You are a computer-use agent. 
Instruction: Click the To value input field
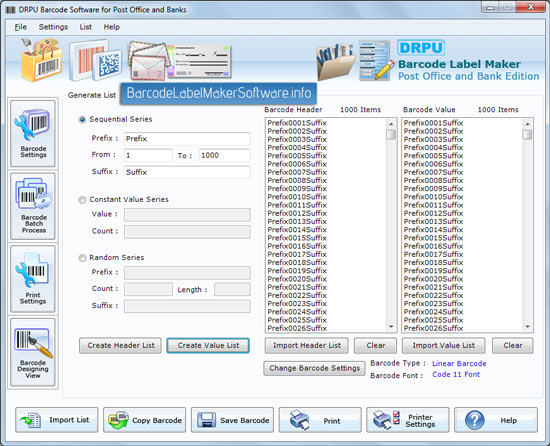click(224, 155)
